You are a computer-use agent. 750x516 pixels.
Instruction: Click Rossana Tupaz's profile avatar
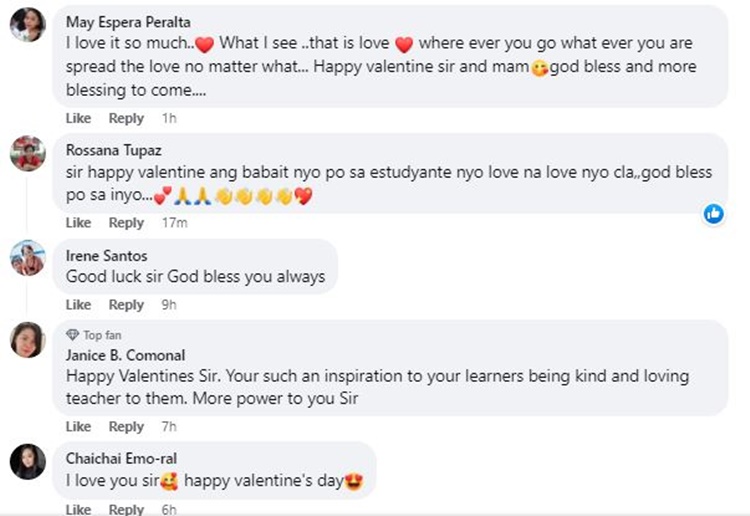coord(27,153)
